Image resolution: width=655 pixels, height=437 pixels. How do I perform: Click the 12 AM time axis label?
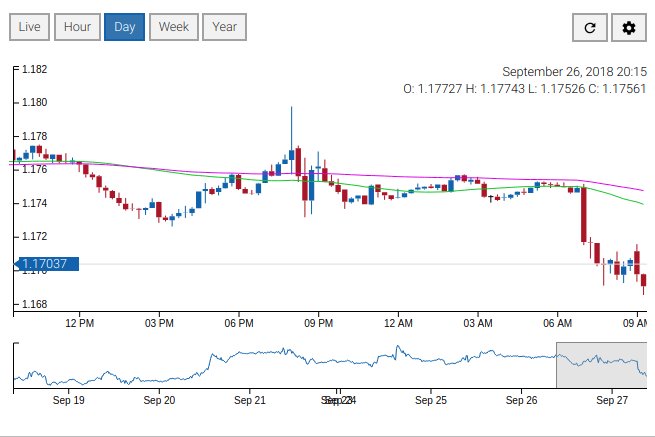point(398,323)
